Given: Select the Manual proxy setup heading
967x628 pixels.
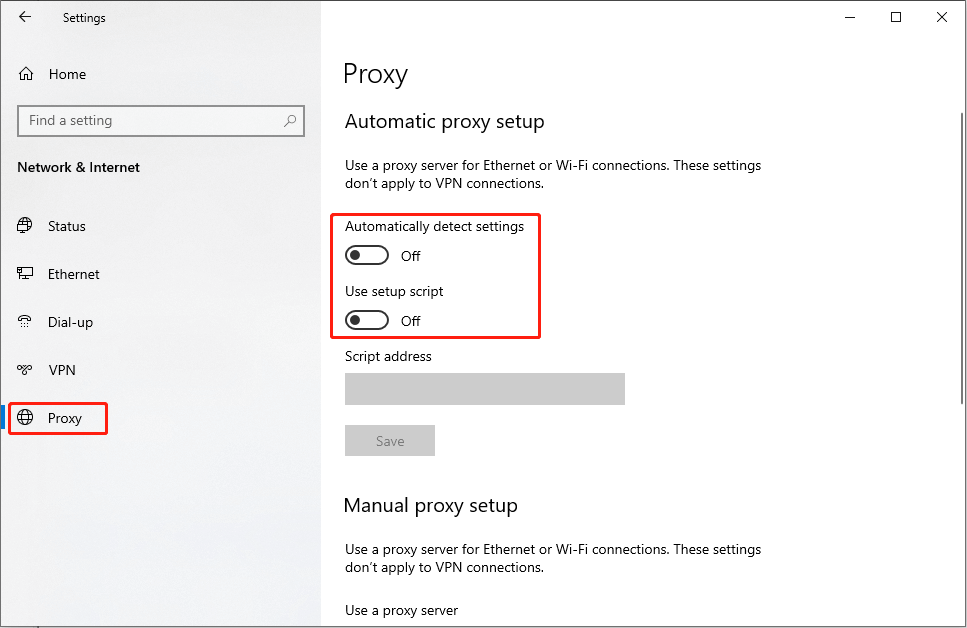Looking at the screenshot, I should (431, 505).
